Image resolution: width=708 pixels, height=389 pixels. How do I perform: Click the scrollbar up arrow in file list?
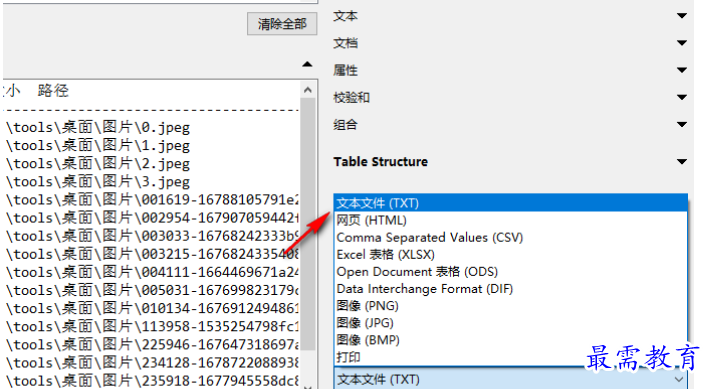tap(307, 90)
